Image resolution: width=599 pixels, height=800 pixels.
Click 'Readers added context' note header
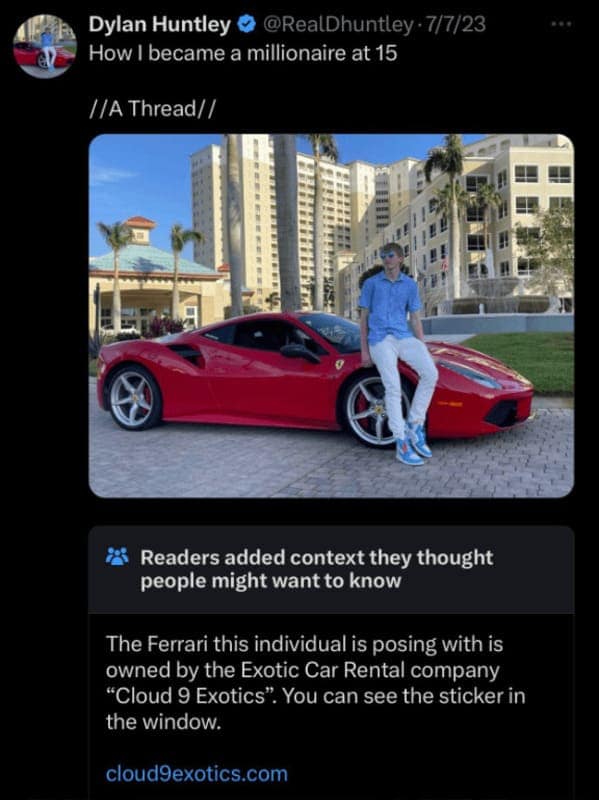(x=316, y=569)
